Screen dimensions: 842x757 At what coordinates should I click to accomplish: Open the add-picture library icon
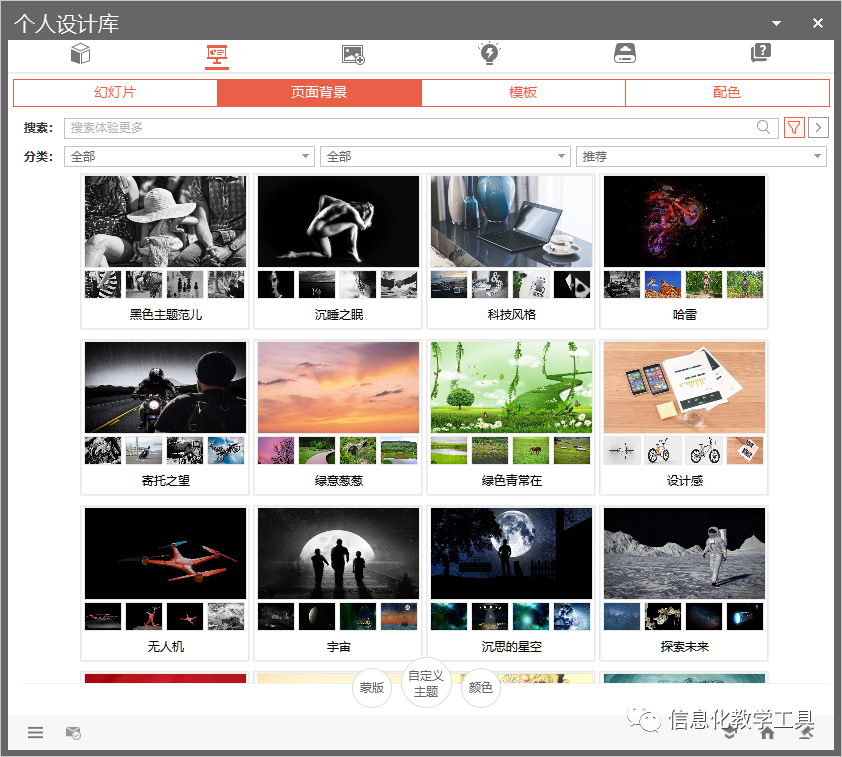[x=353, y=55]
